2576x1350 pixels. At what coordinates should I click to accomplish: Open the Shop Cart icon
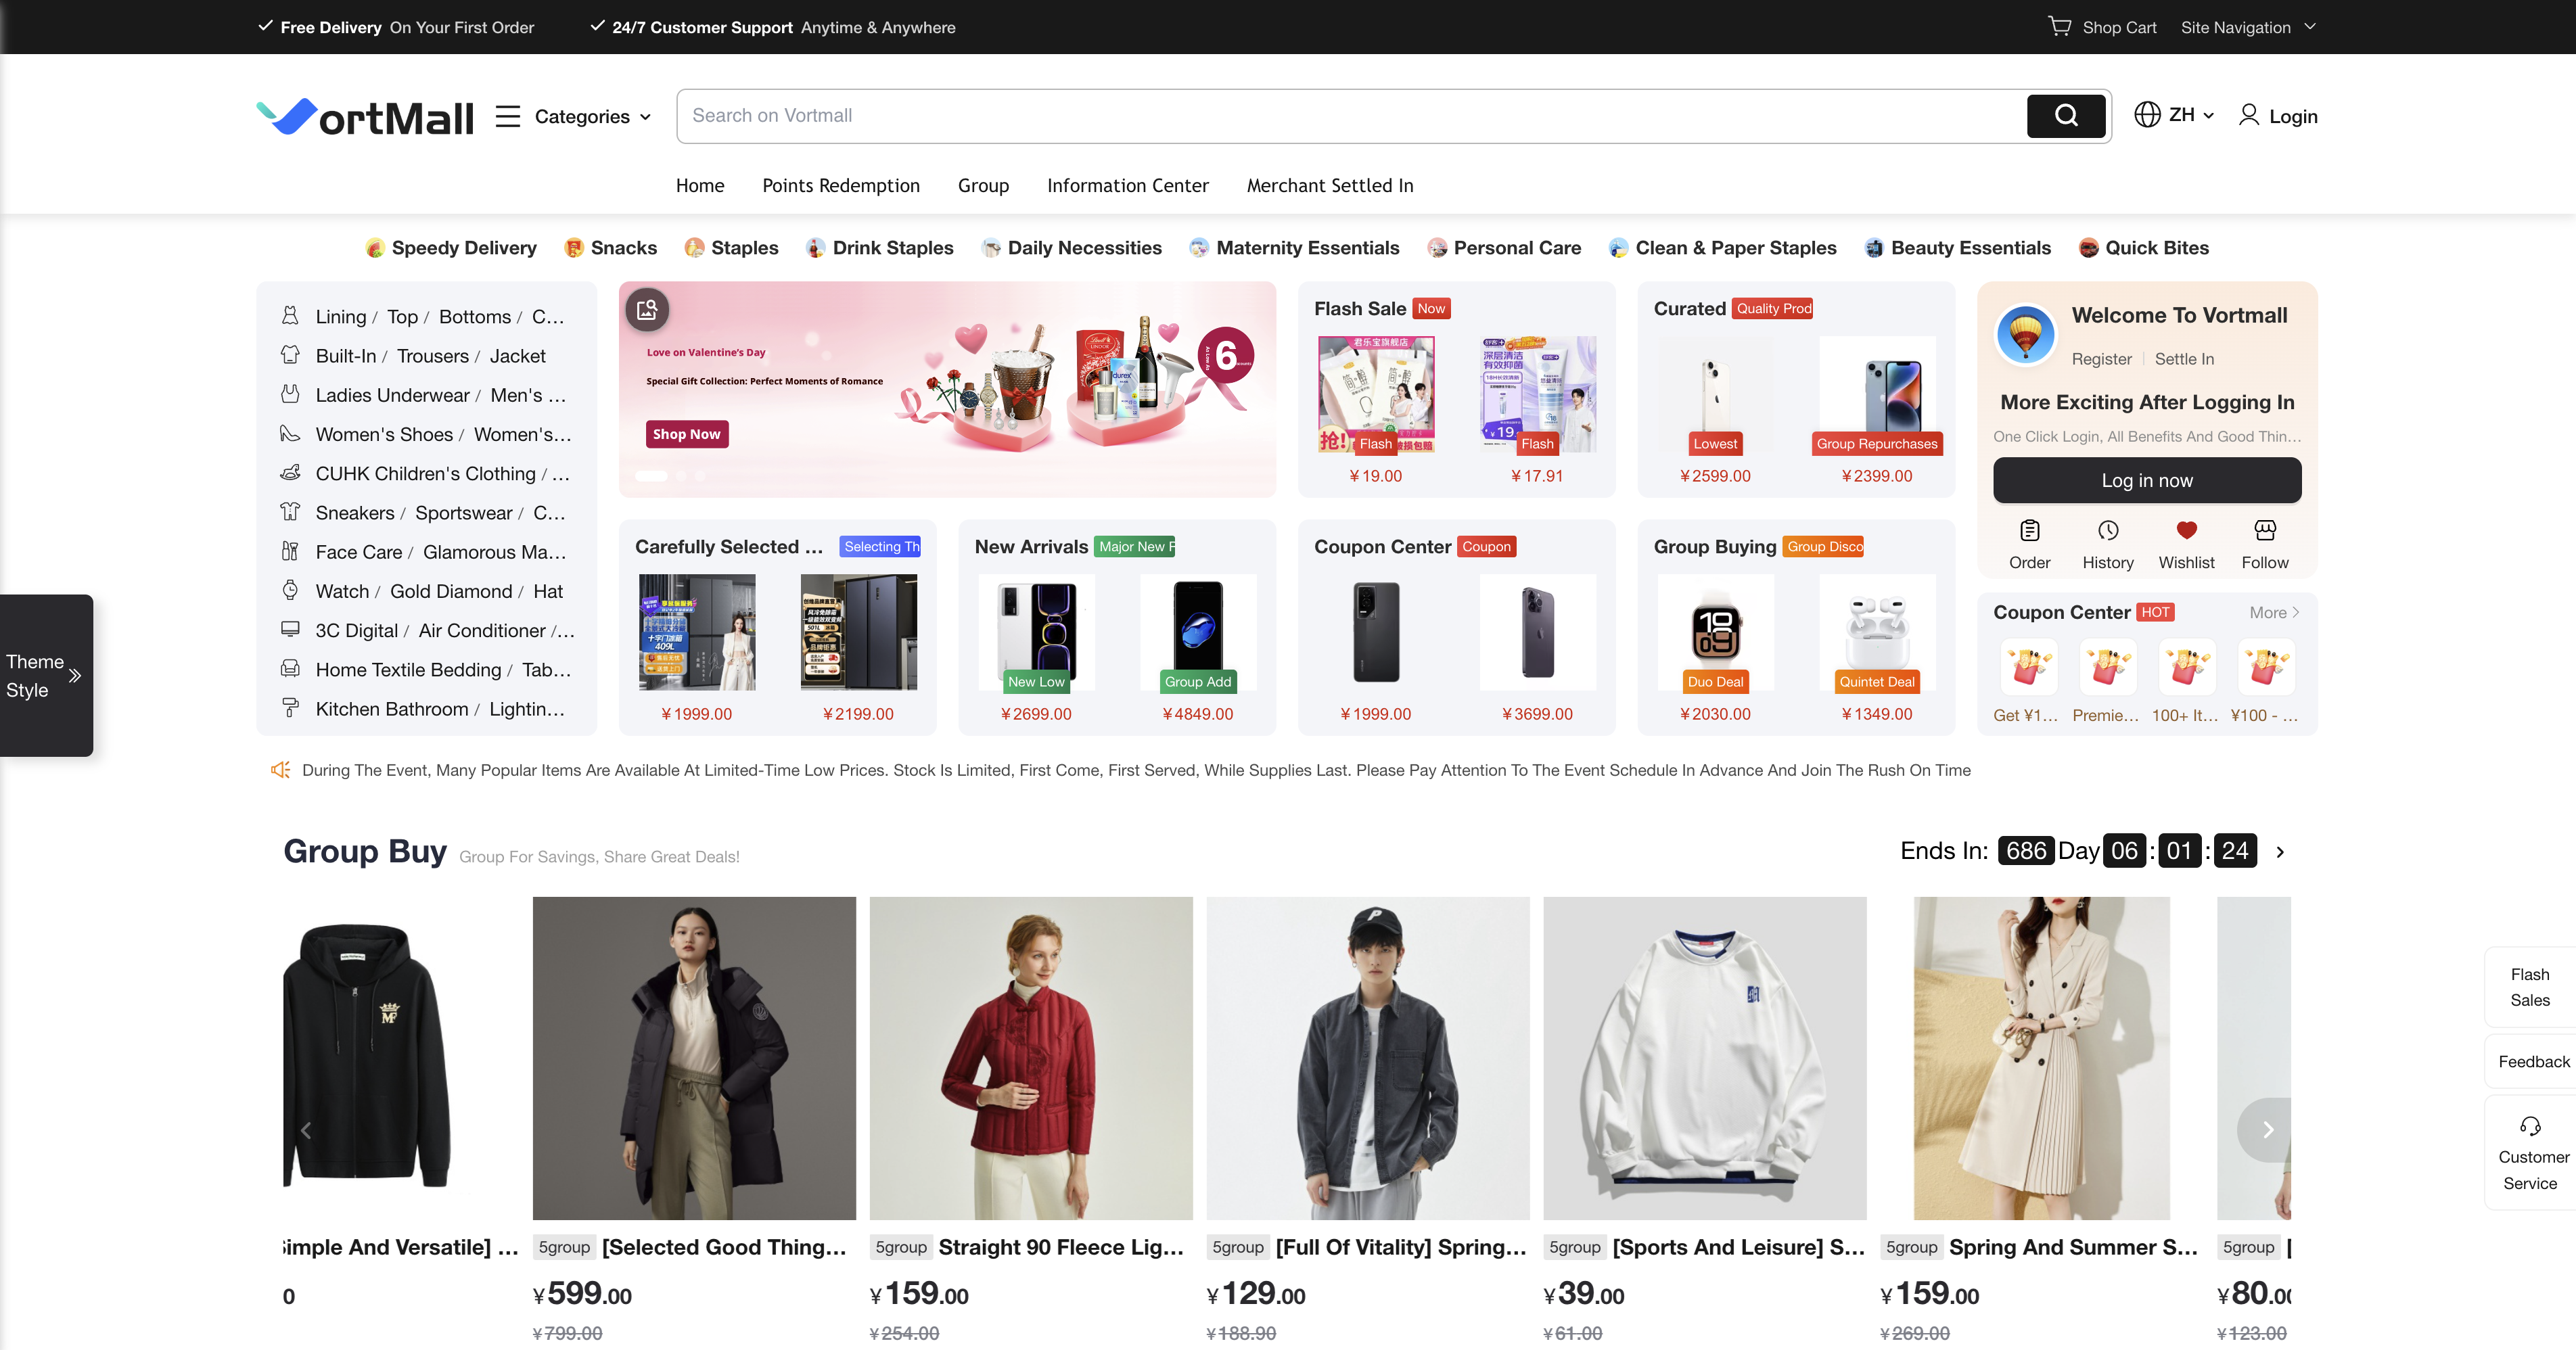(2059, 26)
